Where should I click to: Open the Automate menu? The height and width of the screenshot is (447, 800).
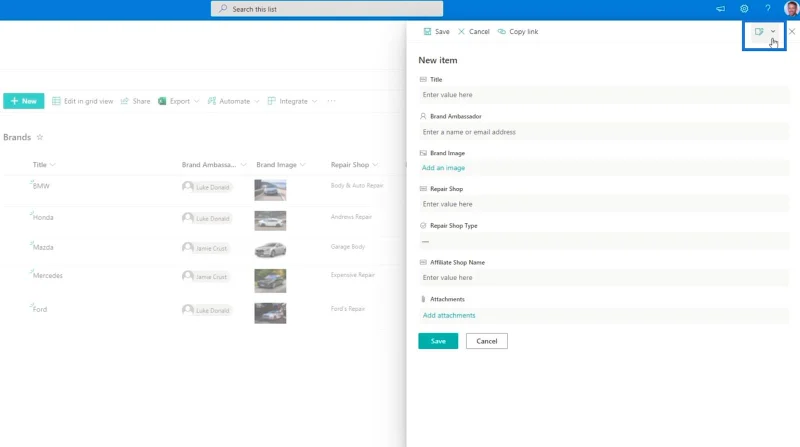(x=234, y=101)
